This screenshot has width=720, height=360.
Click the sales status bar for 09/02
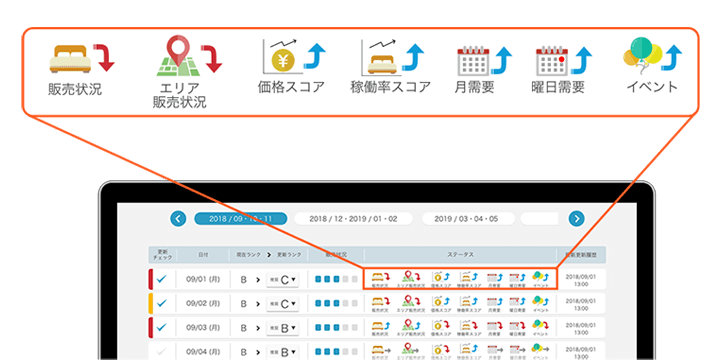pos(335,304)
